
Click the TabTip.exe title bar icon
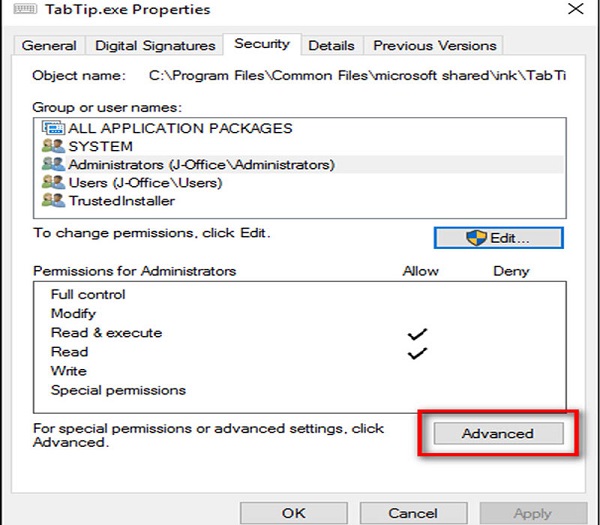click(x=14, y=10)
